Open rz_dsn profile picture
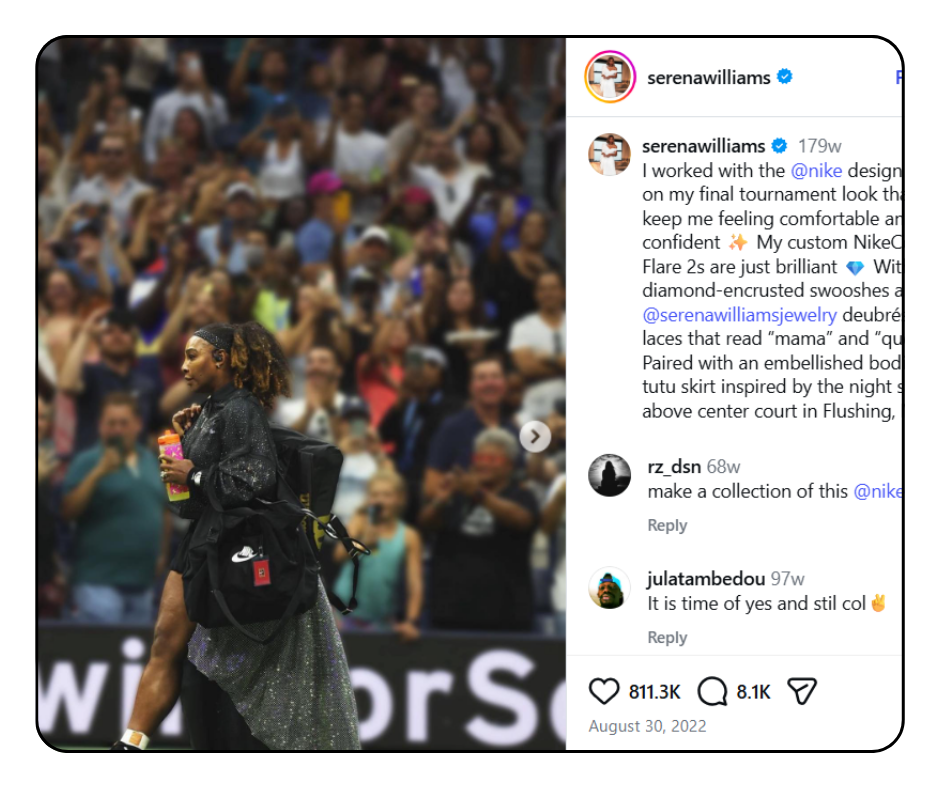 pyautogui.click(x=610, y=475)
